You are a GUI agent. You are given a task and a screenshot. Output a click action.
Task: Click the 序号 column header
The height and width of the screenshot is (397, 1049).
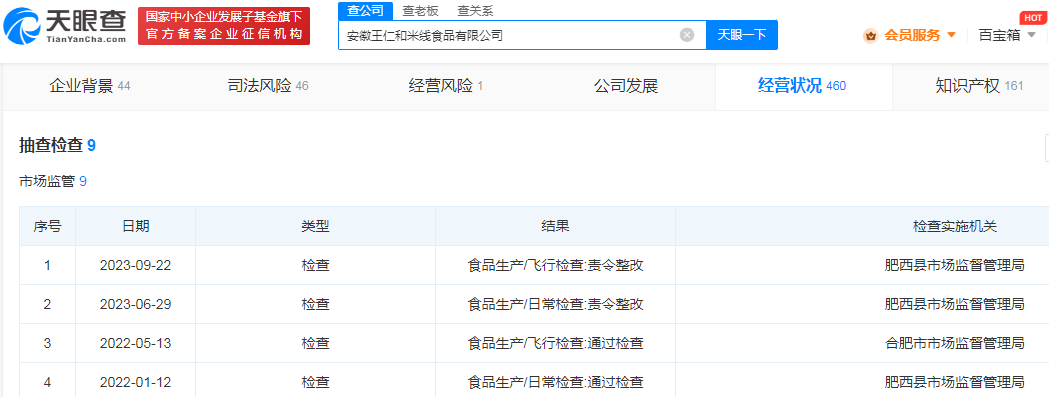pyautogui.click(x=47, y=226)
